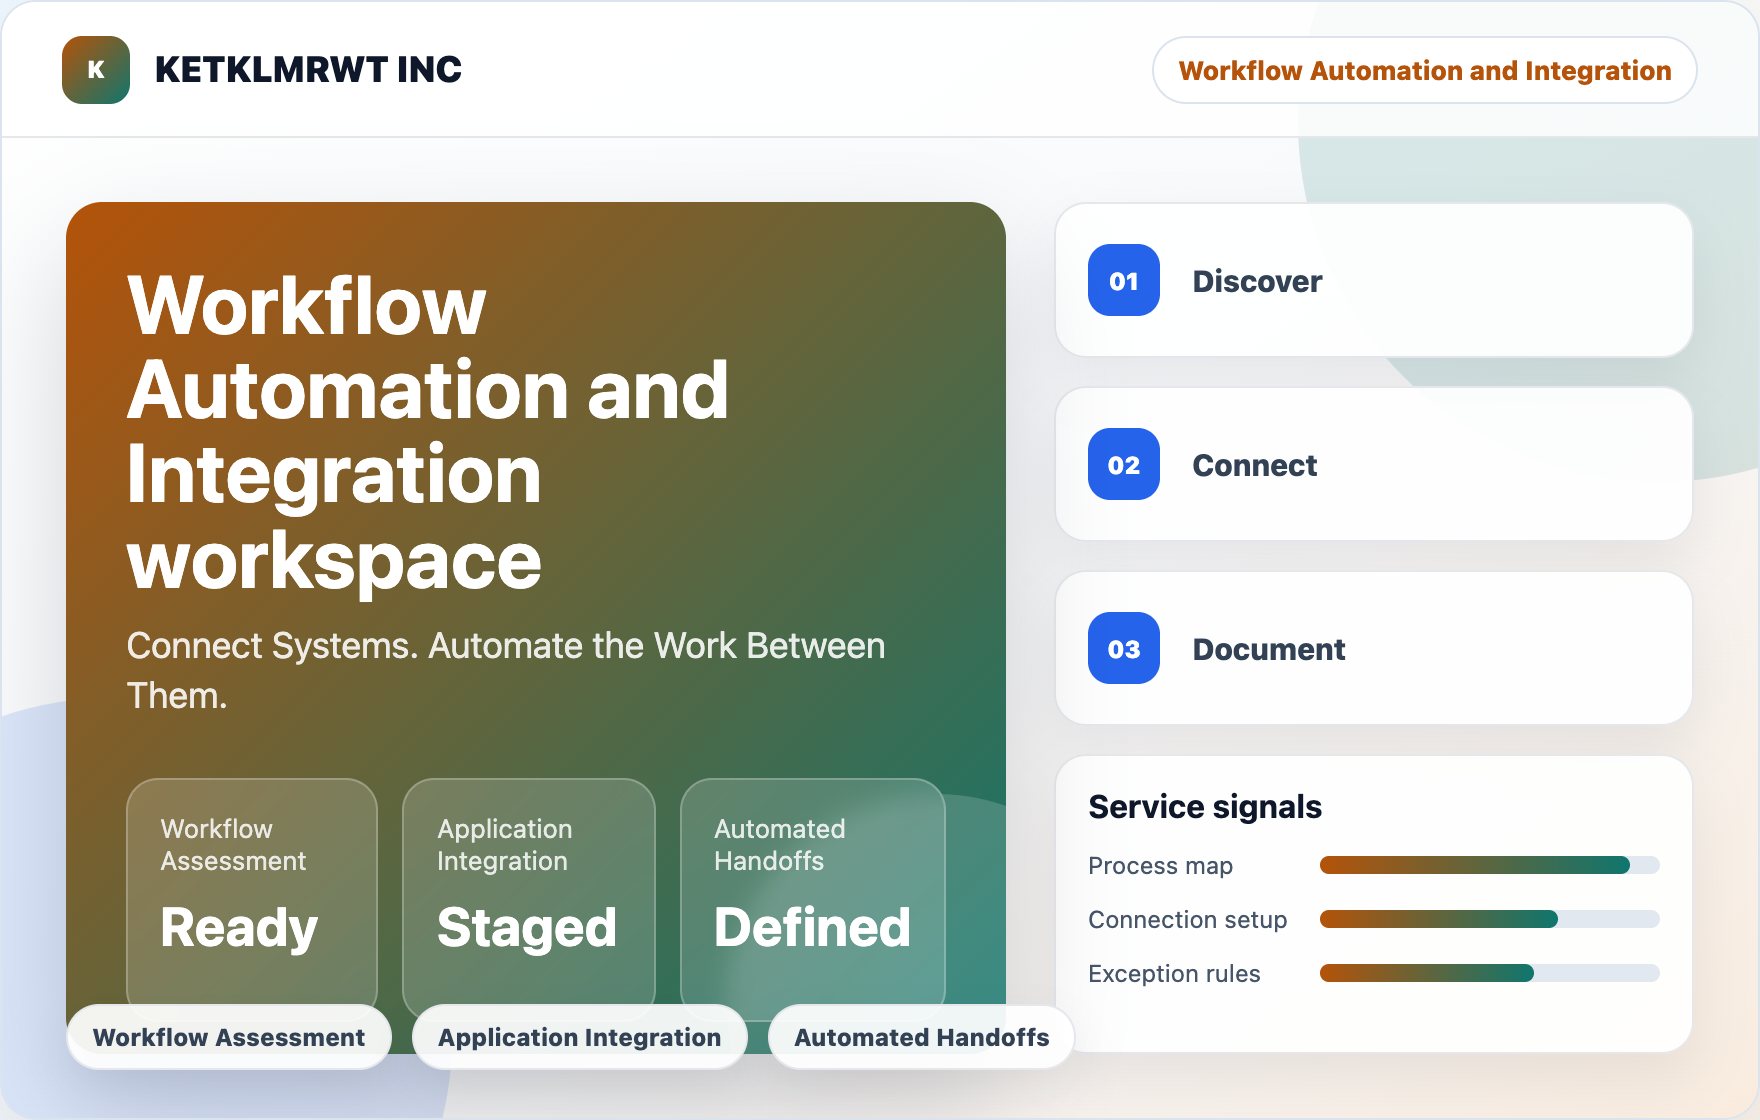This screenshot has width=1760, height=1120.
Task: Select the Application Integration chip
Action: (580, 1037)
